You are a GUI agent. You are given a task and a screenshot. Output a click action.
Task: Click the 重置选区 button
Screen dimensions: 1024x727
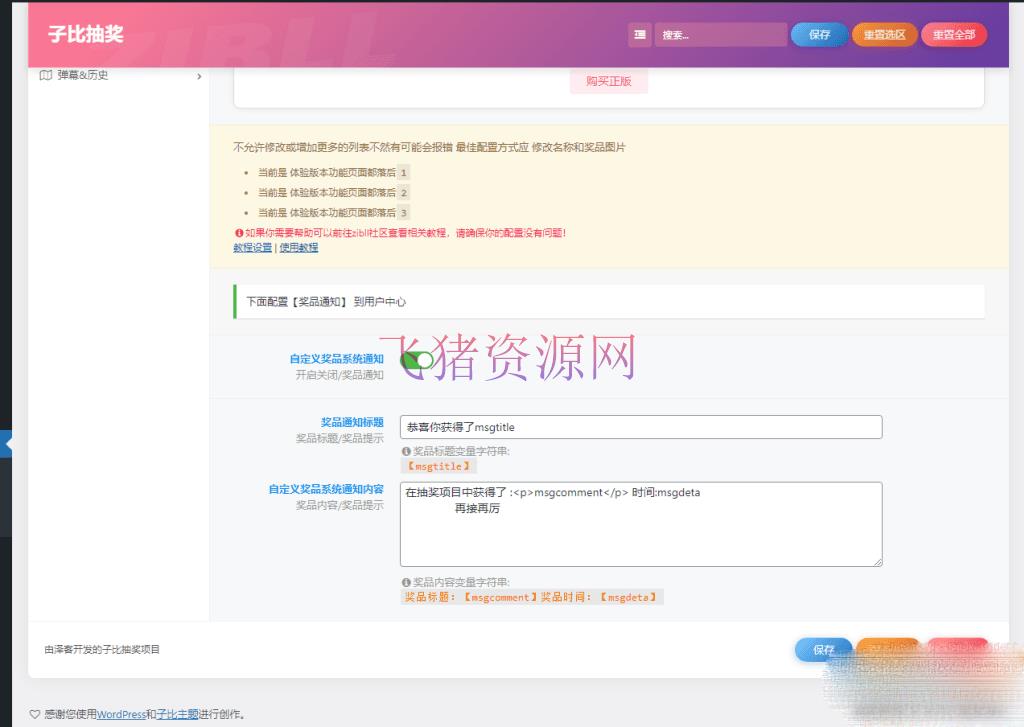tap(884, 34)
